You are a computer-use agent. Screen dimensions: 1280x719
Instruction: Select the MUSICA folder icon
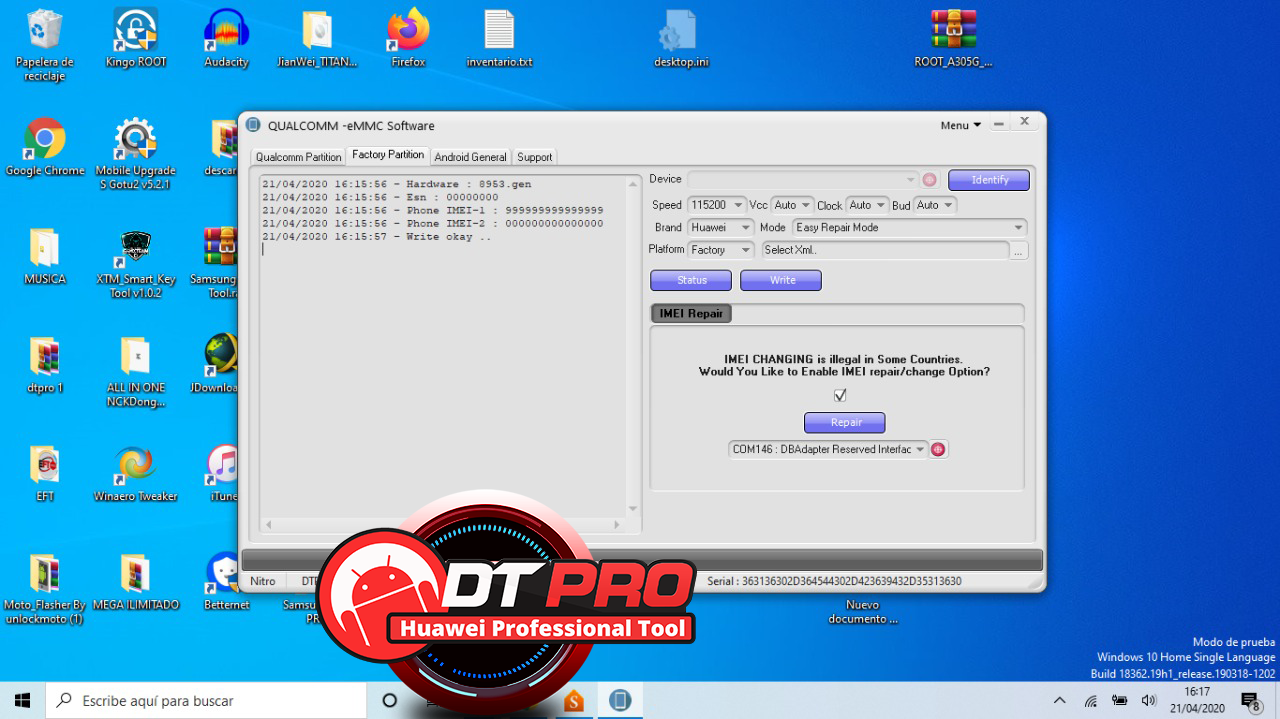45,257
